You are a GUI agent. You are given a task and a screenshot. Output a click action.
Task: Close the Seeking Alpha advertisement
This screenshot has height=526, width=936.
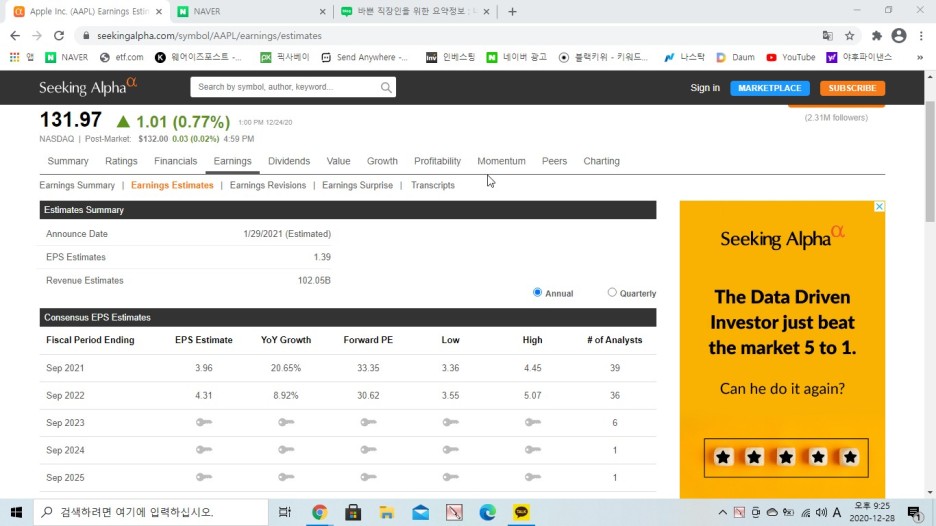[x=879, y=207]
